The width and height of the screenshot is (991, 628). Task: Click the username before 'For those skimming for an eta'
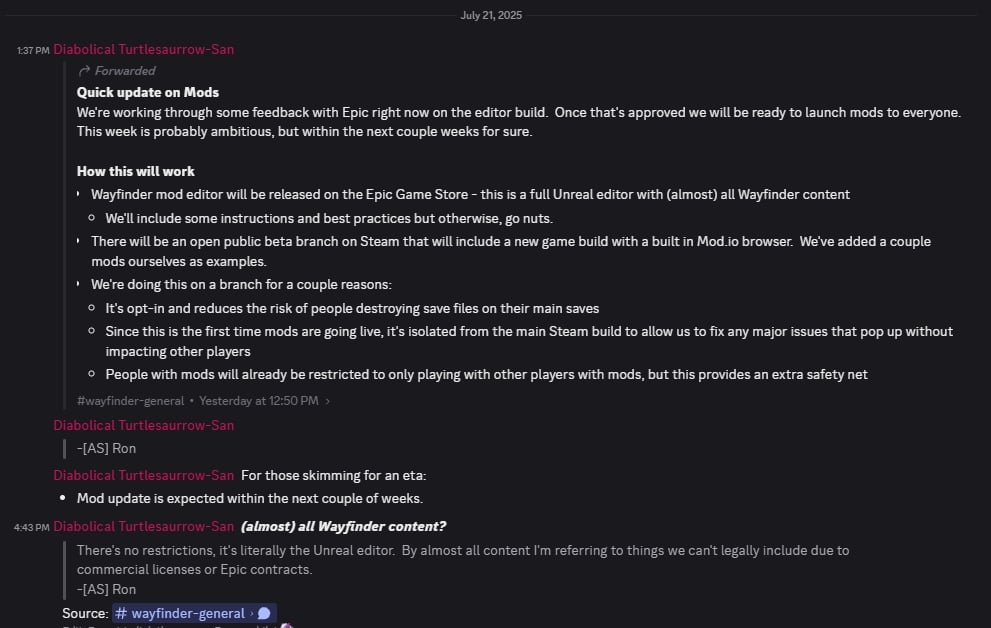(144, 475)
